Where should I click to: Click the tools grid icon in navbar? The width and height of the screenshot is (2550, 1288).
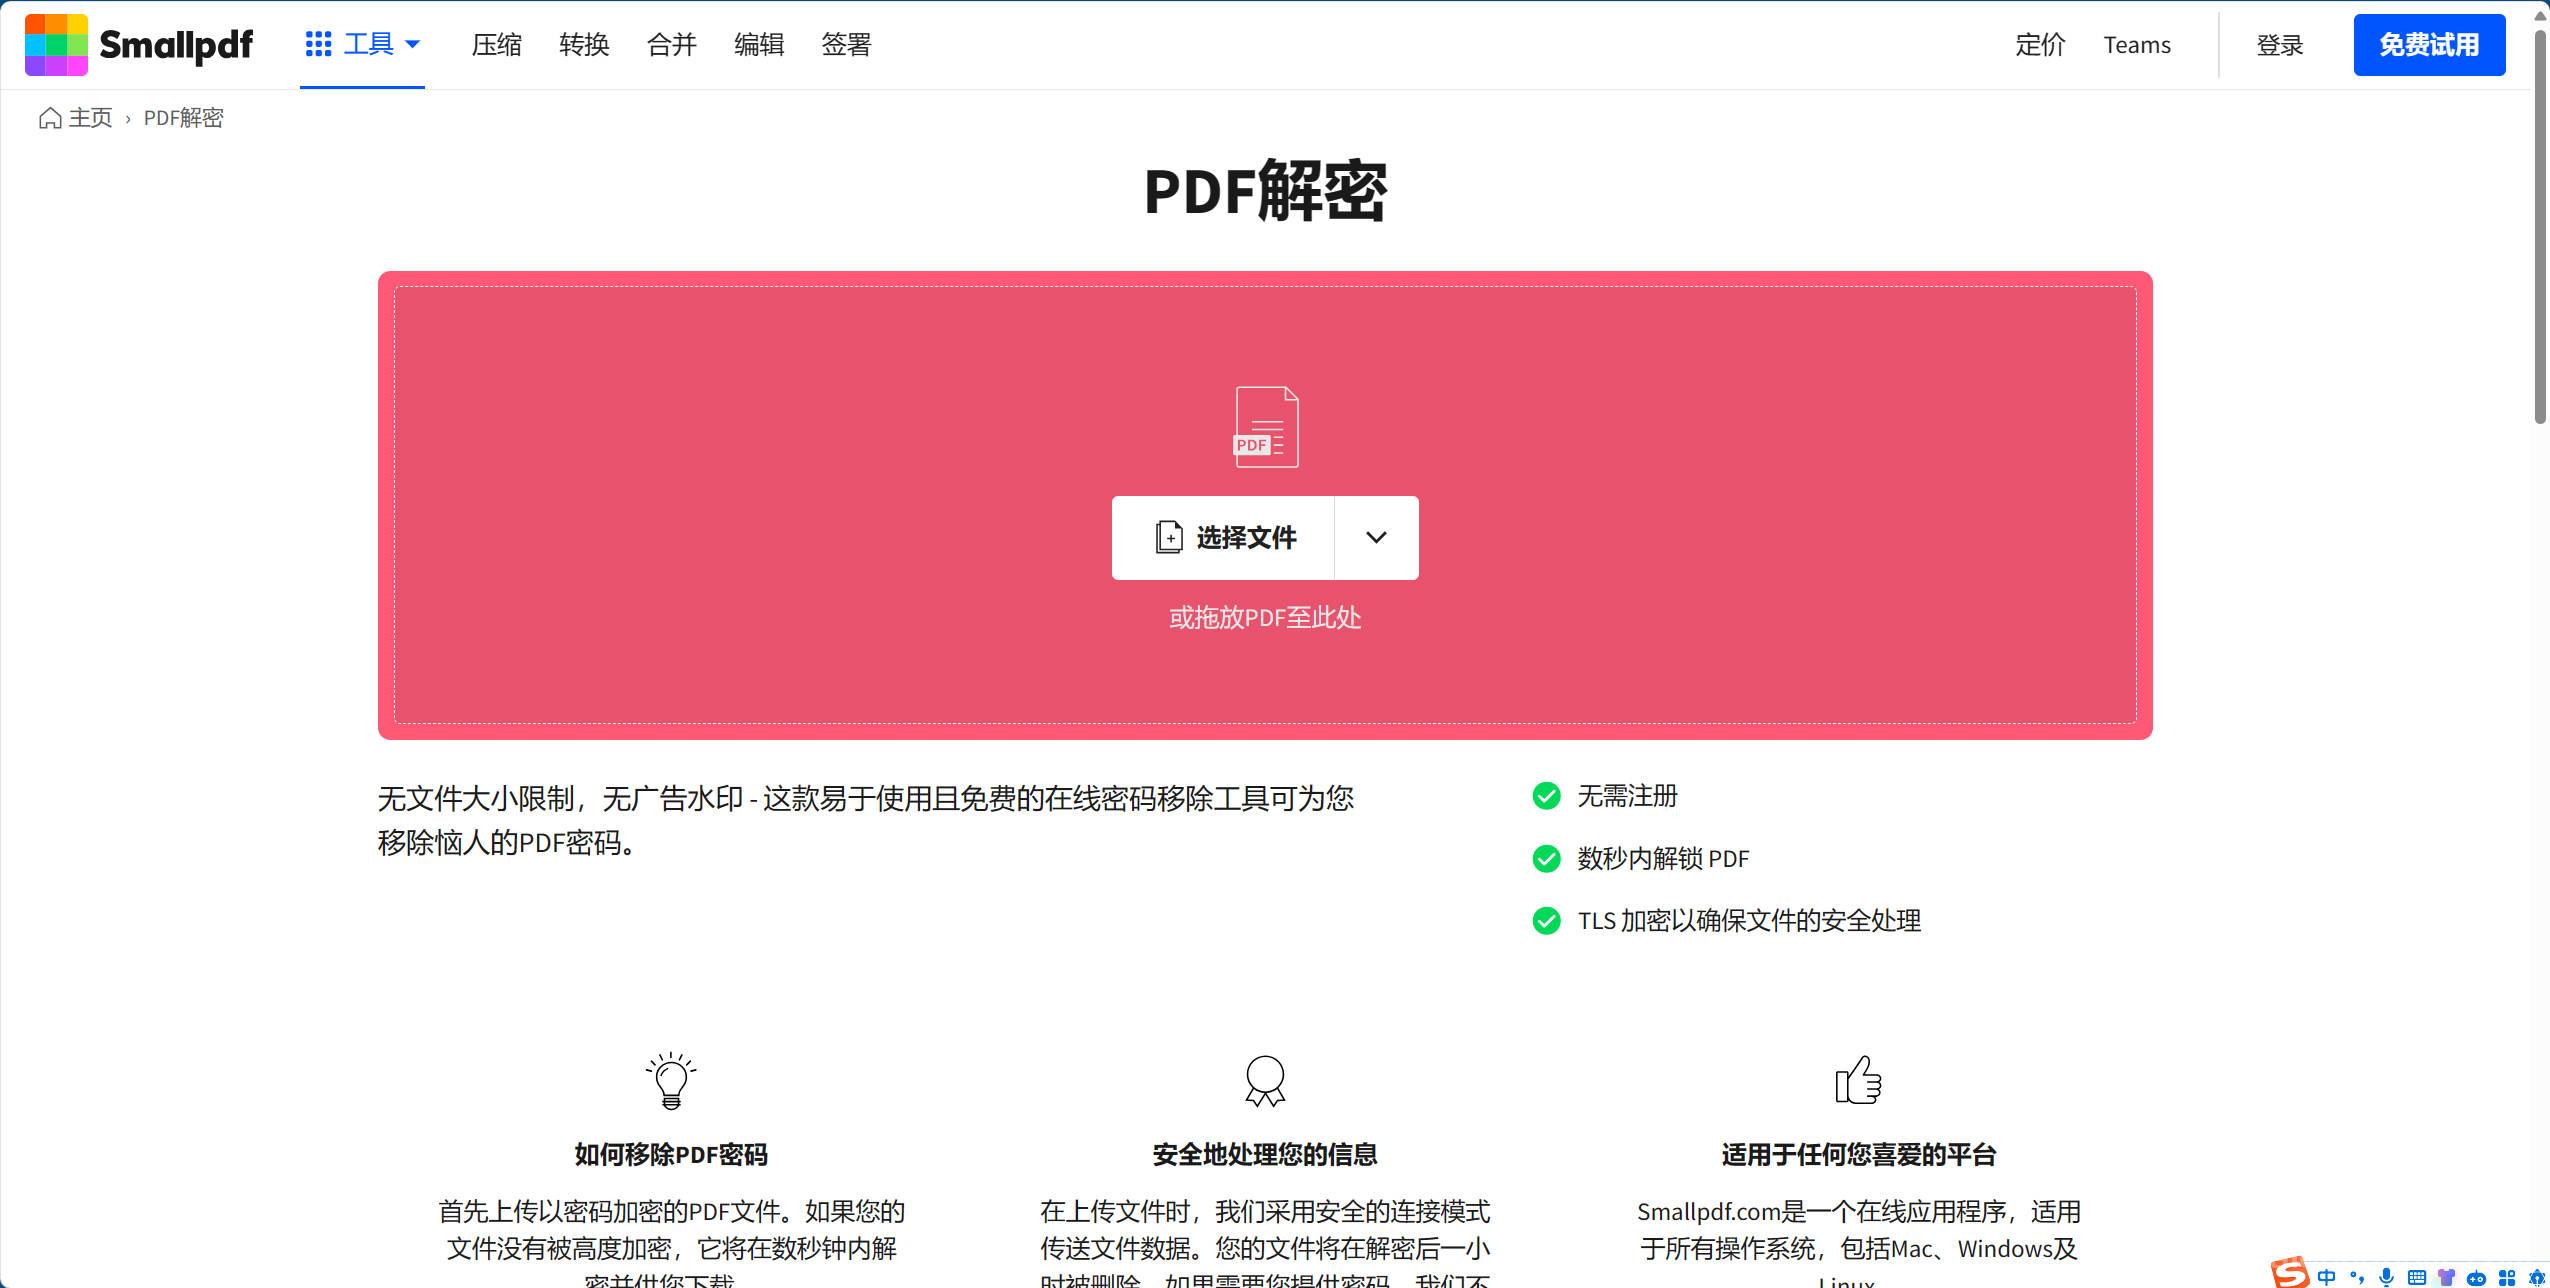(318, 44)
